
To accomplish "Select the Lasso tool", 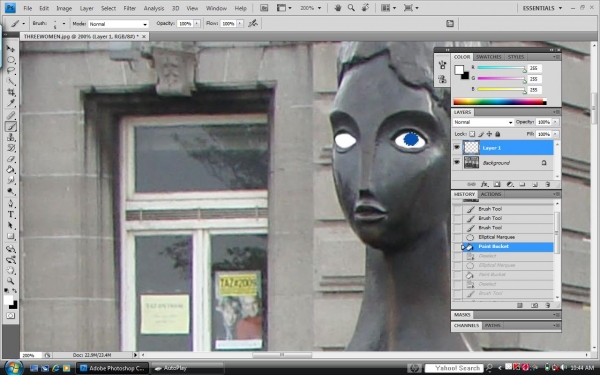I will [11, 70].
